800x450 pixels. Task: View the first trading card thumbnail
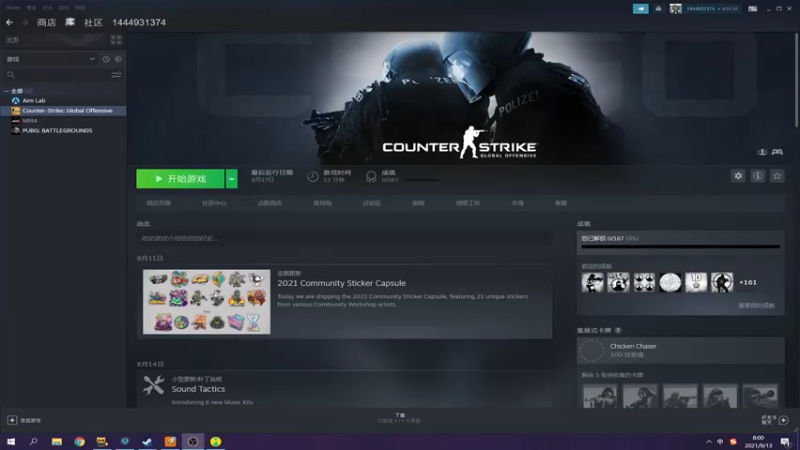600,396
